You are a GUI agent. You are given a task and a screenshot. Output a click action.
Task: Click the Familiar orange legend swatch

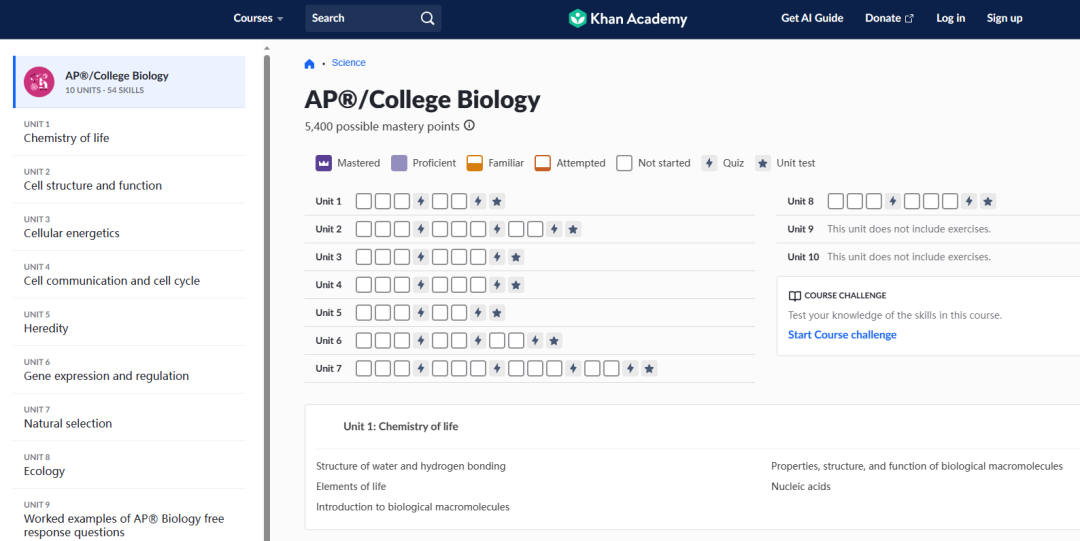tap(475, 163)
